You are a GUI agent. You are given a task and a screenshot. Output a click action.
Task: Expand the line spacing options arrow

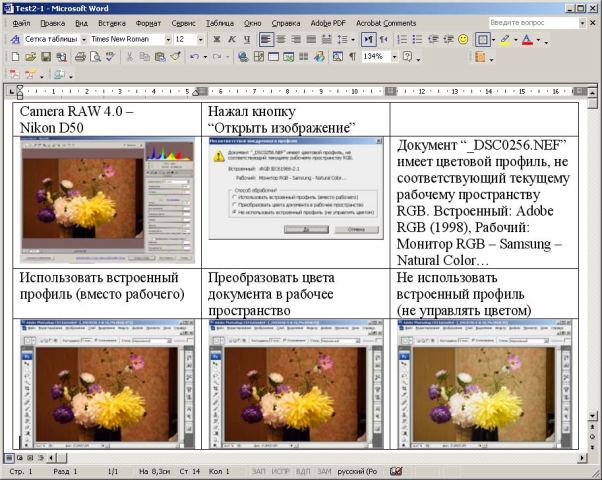(353, 40)
